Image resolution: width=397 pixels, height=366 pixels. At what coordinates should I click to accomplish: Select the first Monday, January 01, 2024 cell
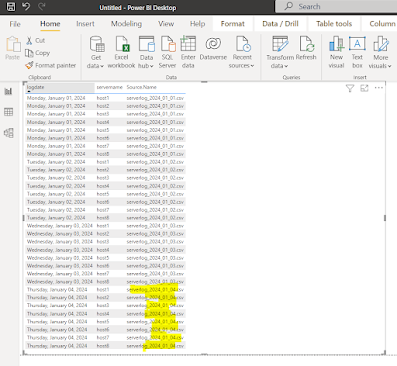coord(56,98)
